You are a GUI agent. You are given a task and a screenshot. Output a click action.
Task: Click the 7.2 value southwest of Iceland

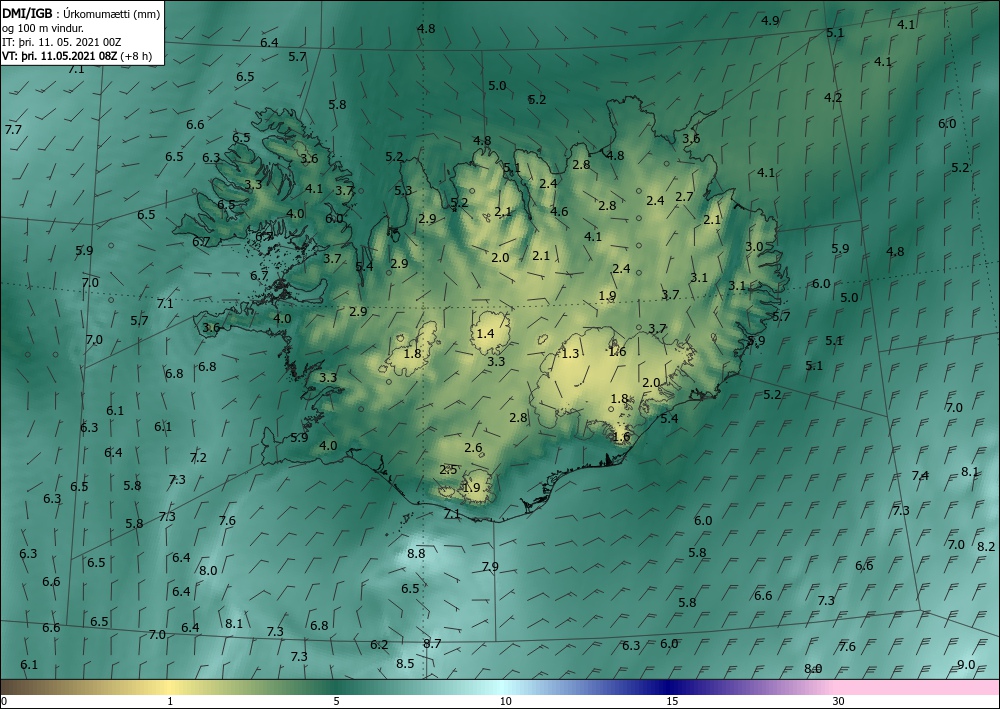[x=198, y=457]
